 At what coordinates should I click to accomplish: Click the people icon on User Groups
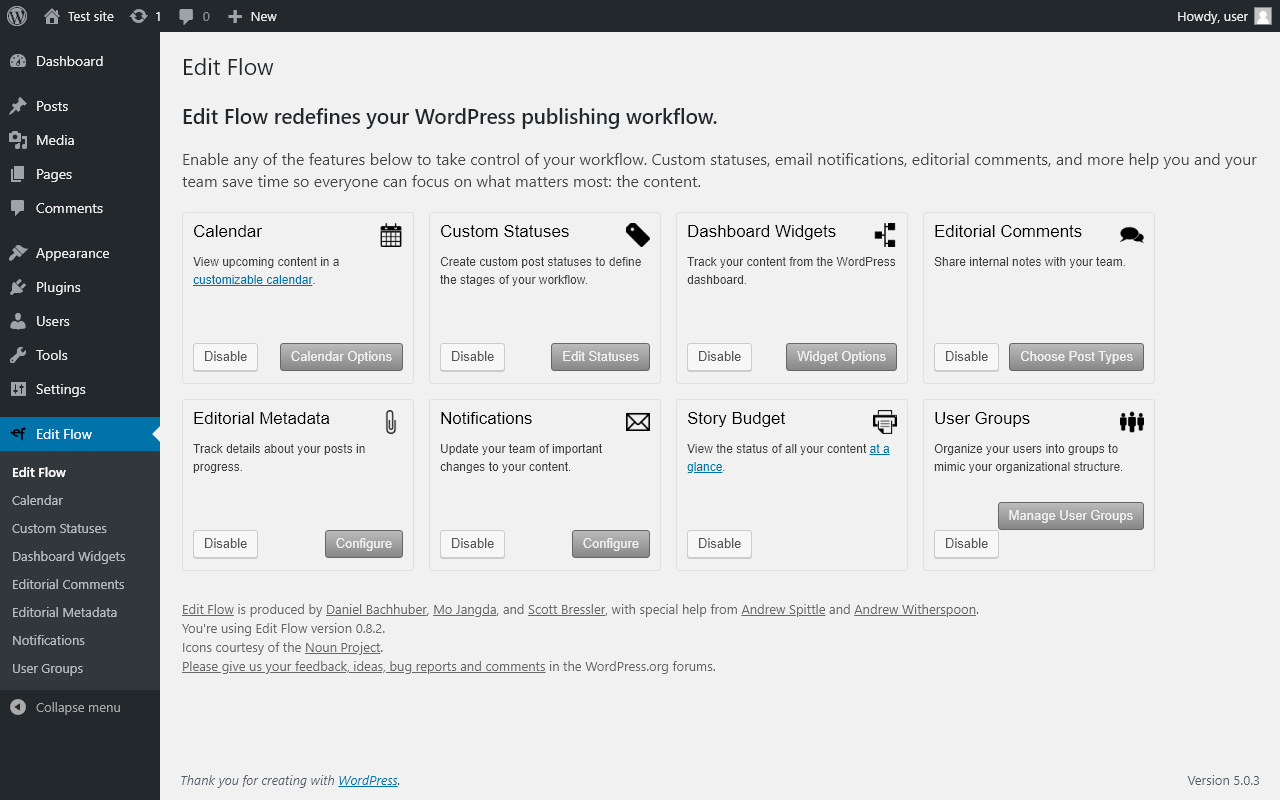coord(1132,422)
